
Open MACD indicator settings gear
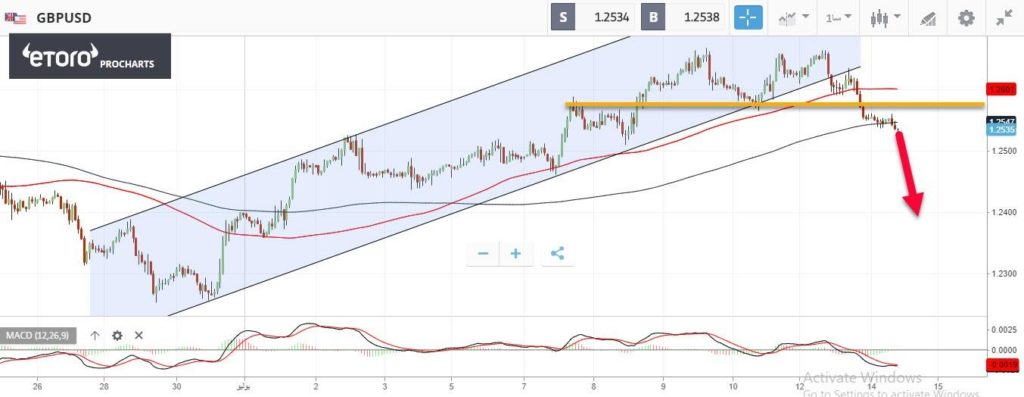tap(117, 336)
